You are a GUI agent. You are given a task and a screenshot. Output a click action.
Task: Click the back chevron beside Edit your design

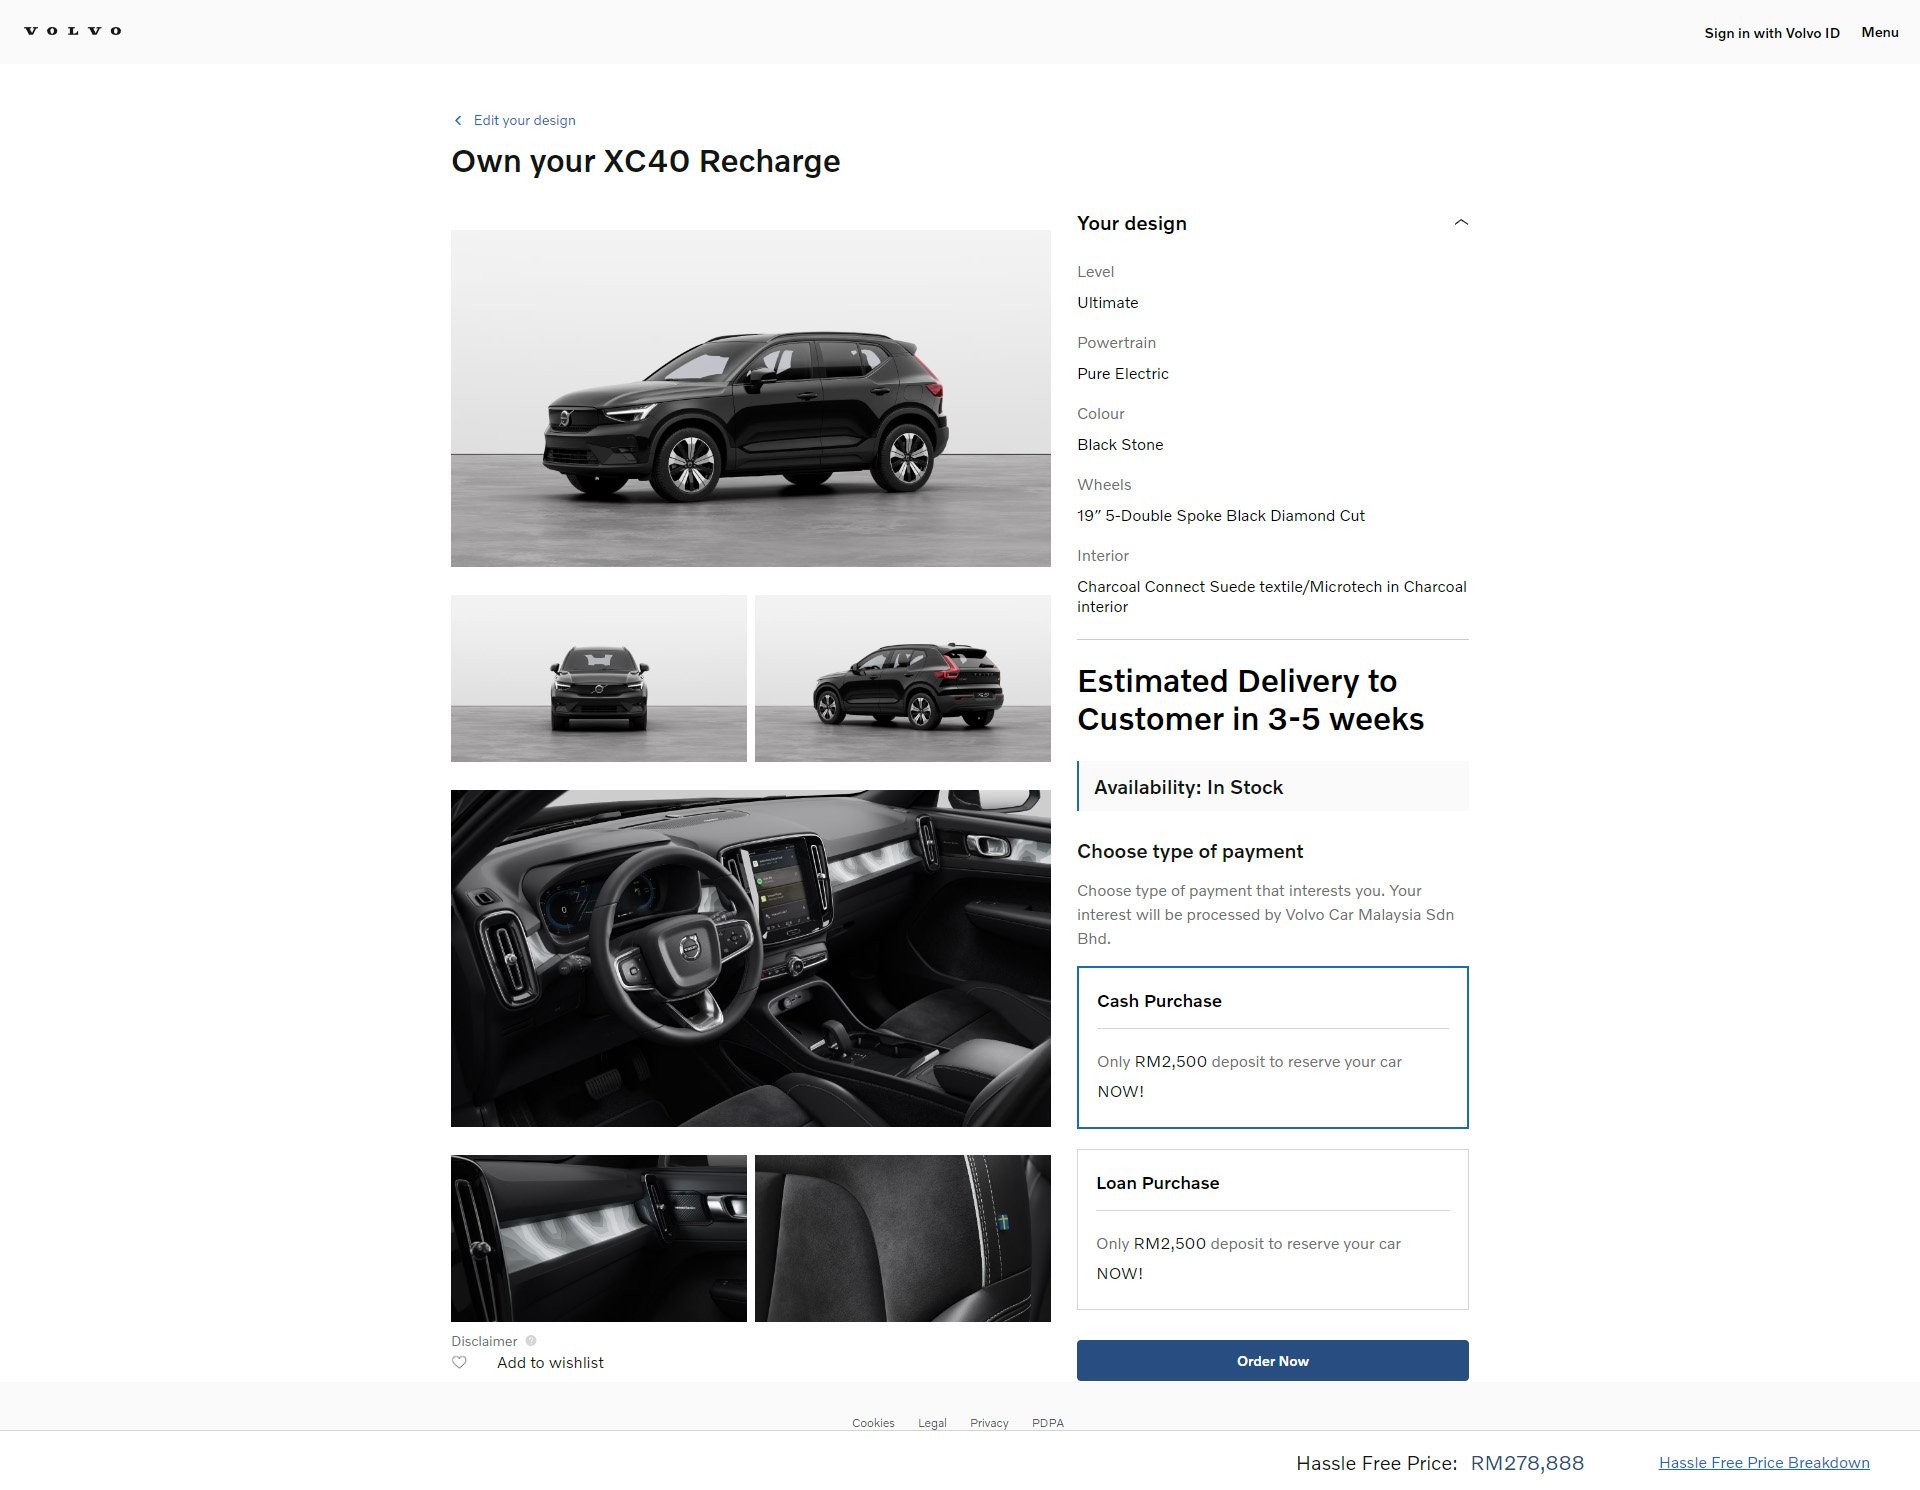click(458, 120)
